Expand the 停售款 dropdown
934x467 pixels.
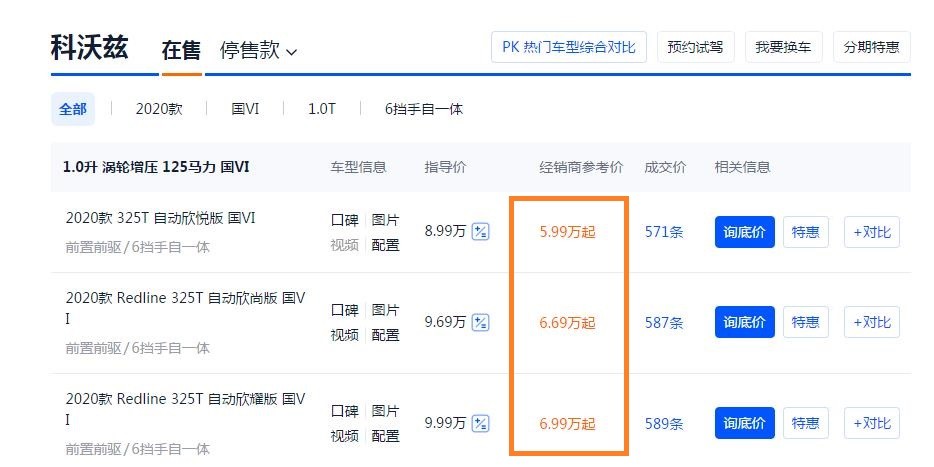[x=258, y=51]
